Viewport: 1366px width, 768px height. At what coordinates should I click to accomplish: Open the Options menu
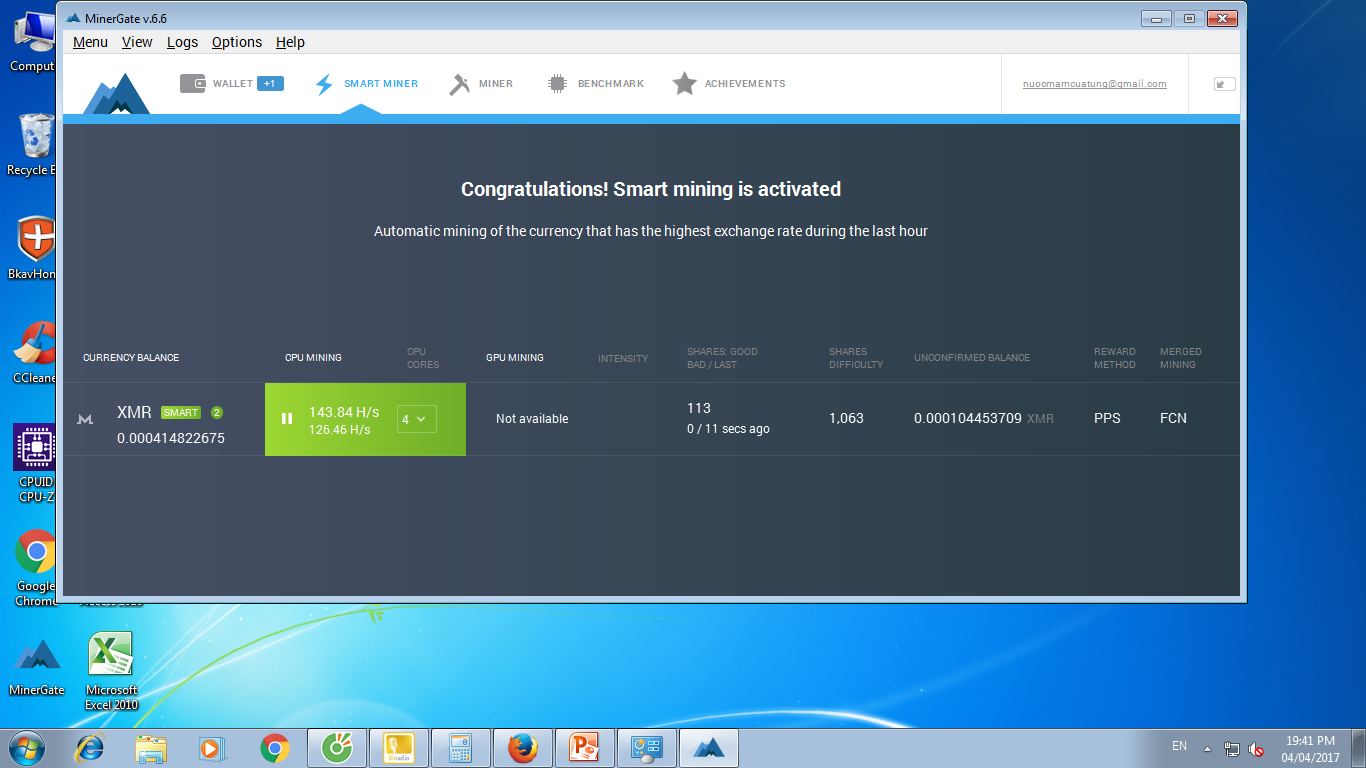(x=237, y=42)
